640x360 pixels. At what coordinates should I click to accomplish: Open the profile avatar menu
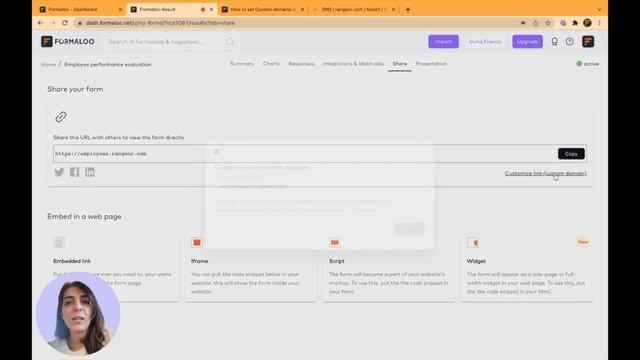point(588,42)
